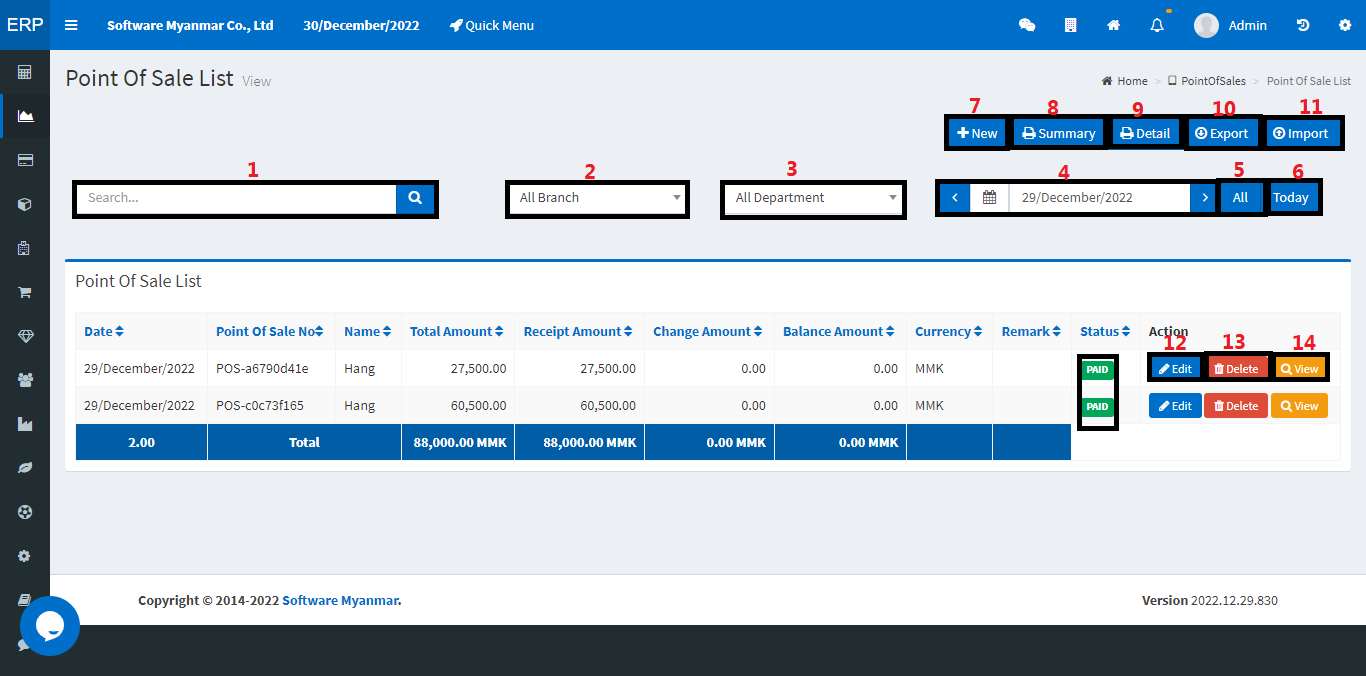Sort by Balance Amount column

pyautogui.click(x=839, y=331)
